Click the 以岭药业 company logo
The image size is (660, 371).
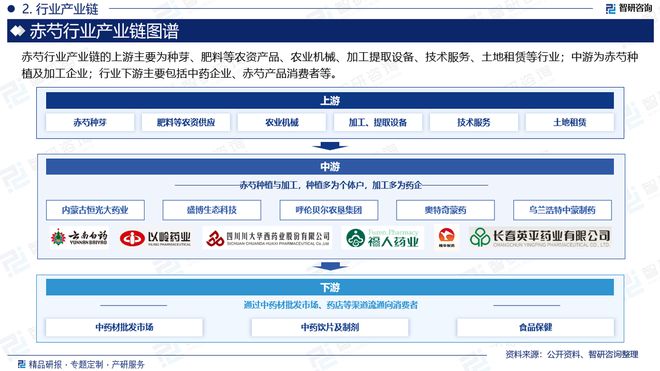155,238
